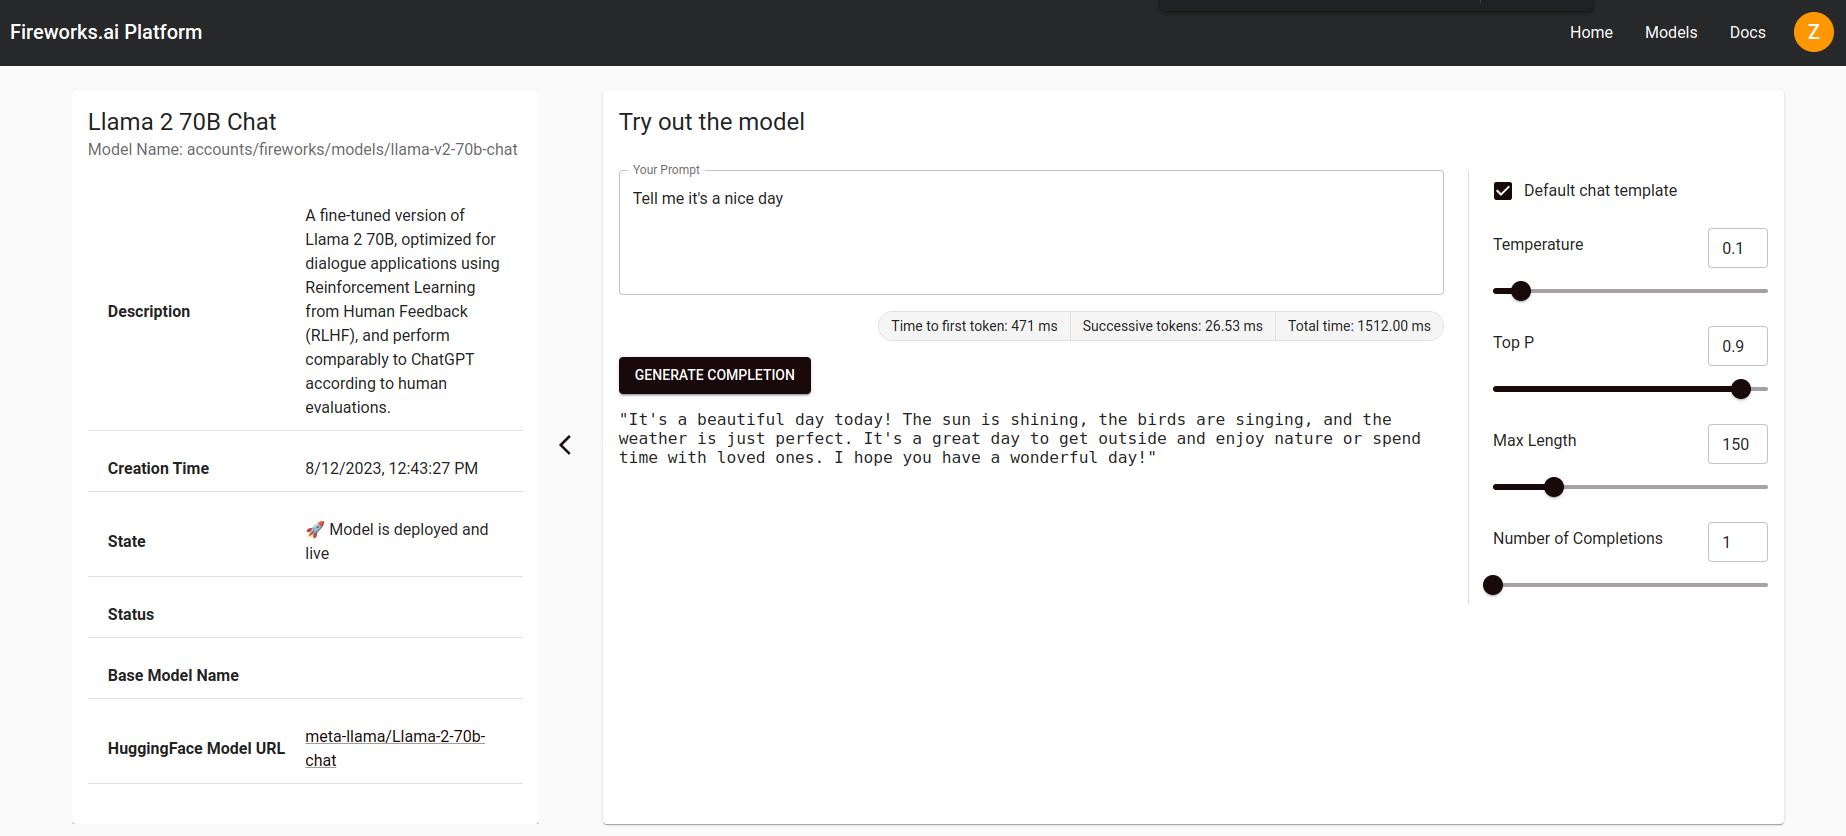Click the Top P slider handle
This screenshot has height=836, width=1846.
(x=1741, y=389)
